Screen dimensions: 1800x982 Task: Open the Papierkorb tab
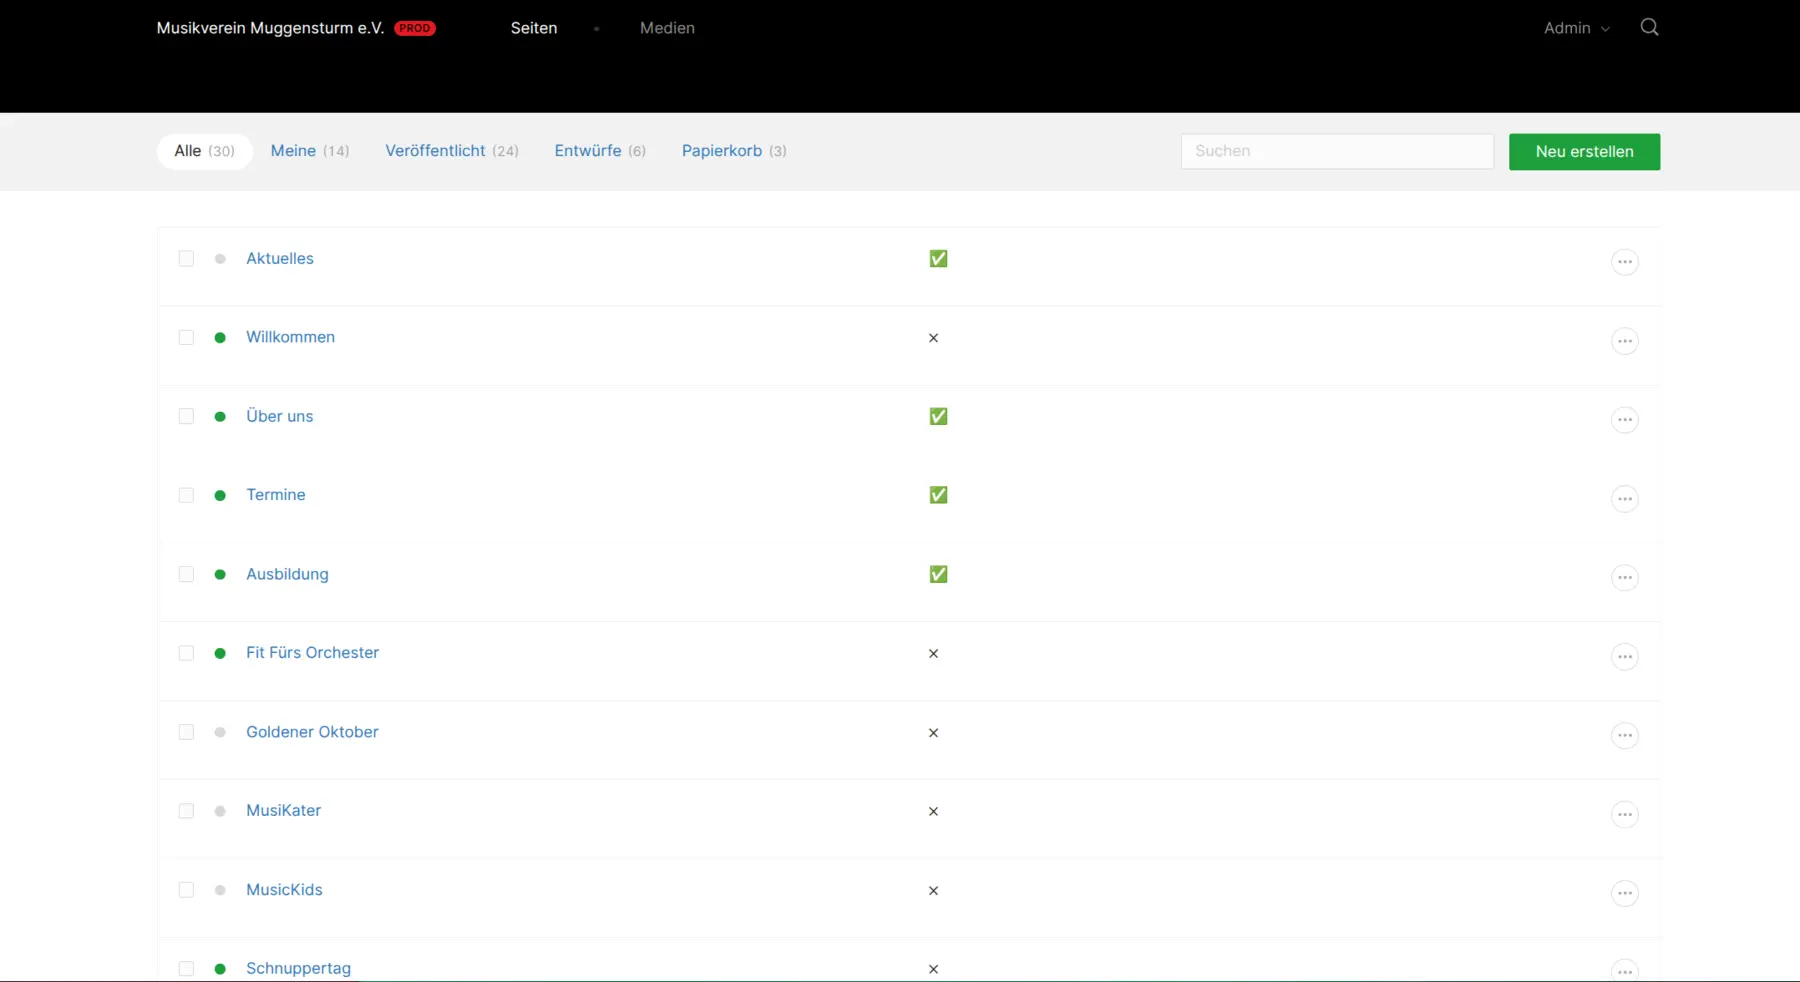click(x=734, y=151)
